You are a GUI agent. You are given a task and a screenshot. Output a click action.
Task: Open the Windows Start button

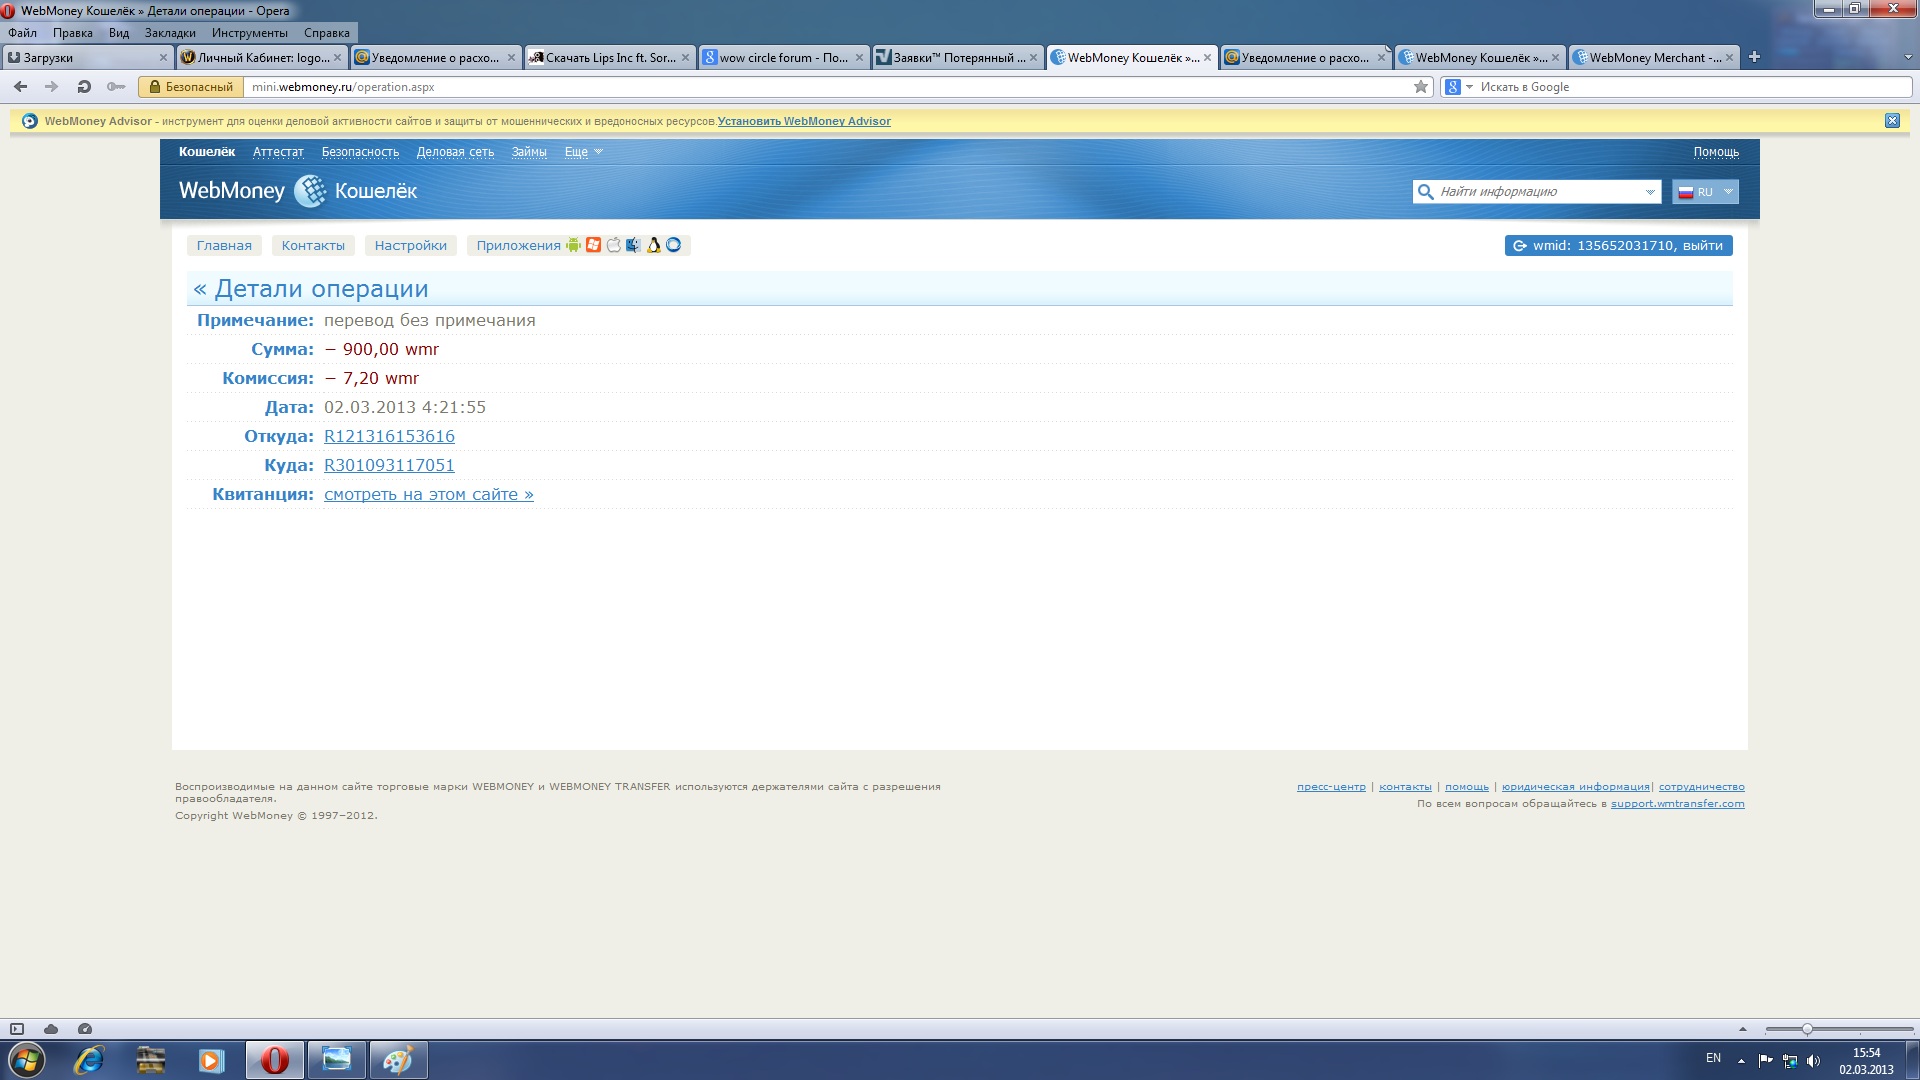[x=27, y=1060]
